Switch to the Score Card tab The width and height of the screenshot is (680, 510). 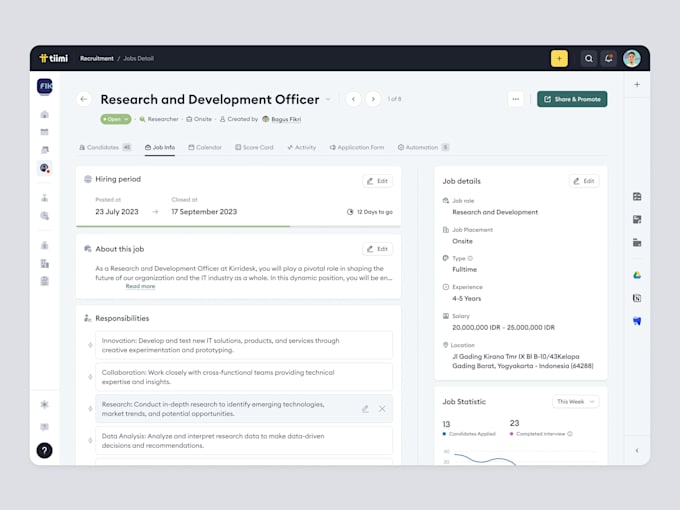coord(254,147)
